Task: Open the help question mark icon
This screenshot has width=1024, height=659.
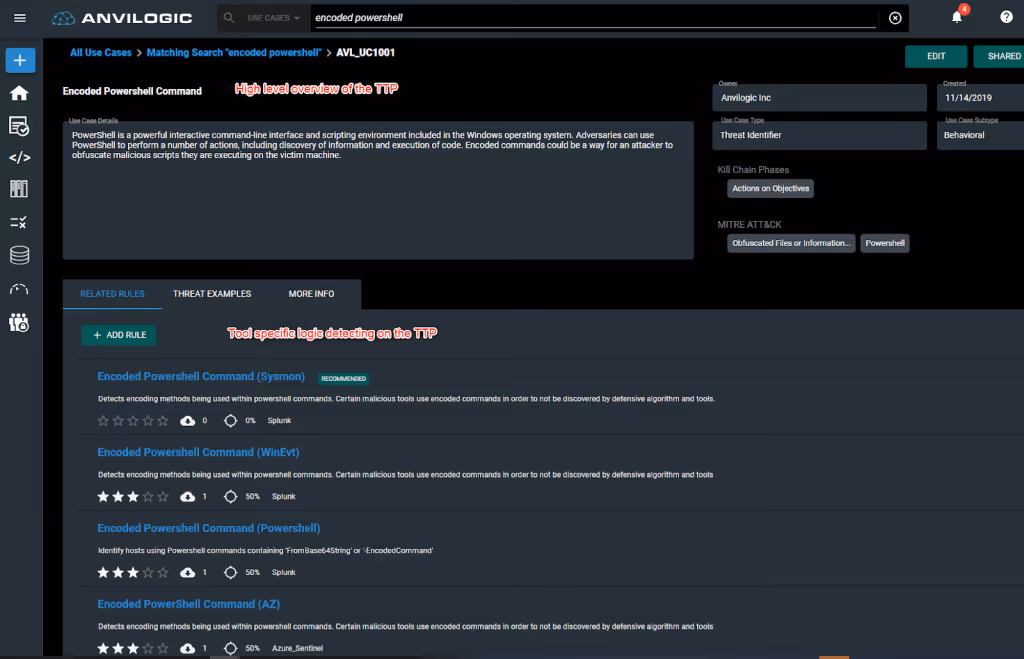Action: tap(1006, 17)
